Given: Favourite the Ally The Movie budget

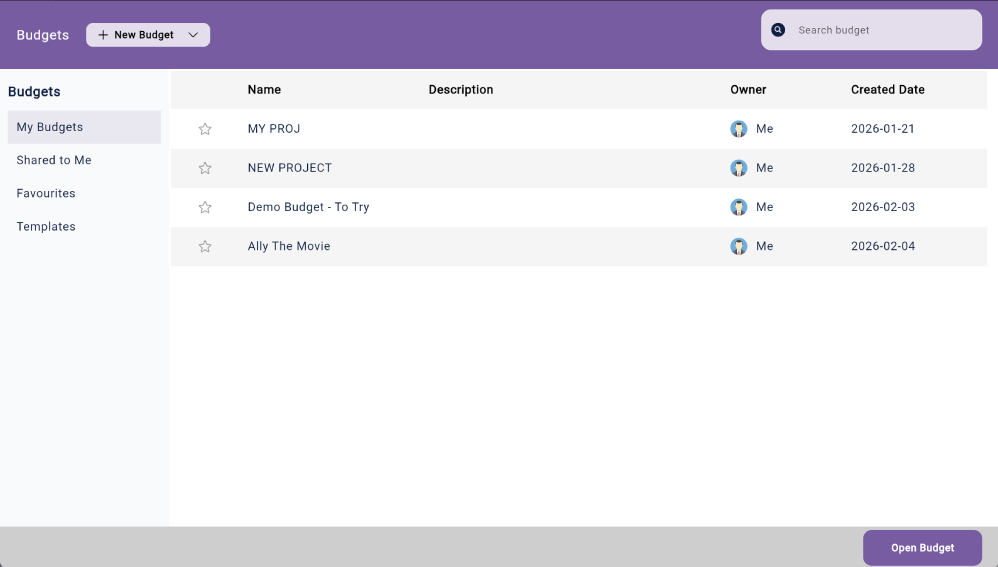Looking at the screenshot, I should point(205,246).
